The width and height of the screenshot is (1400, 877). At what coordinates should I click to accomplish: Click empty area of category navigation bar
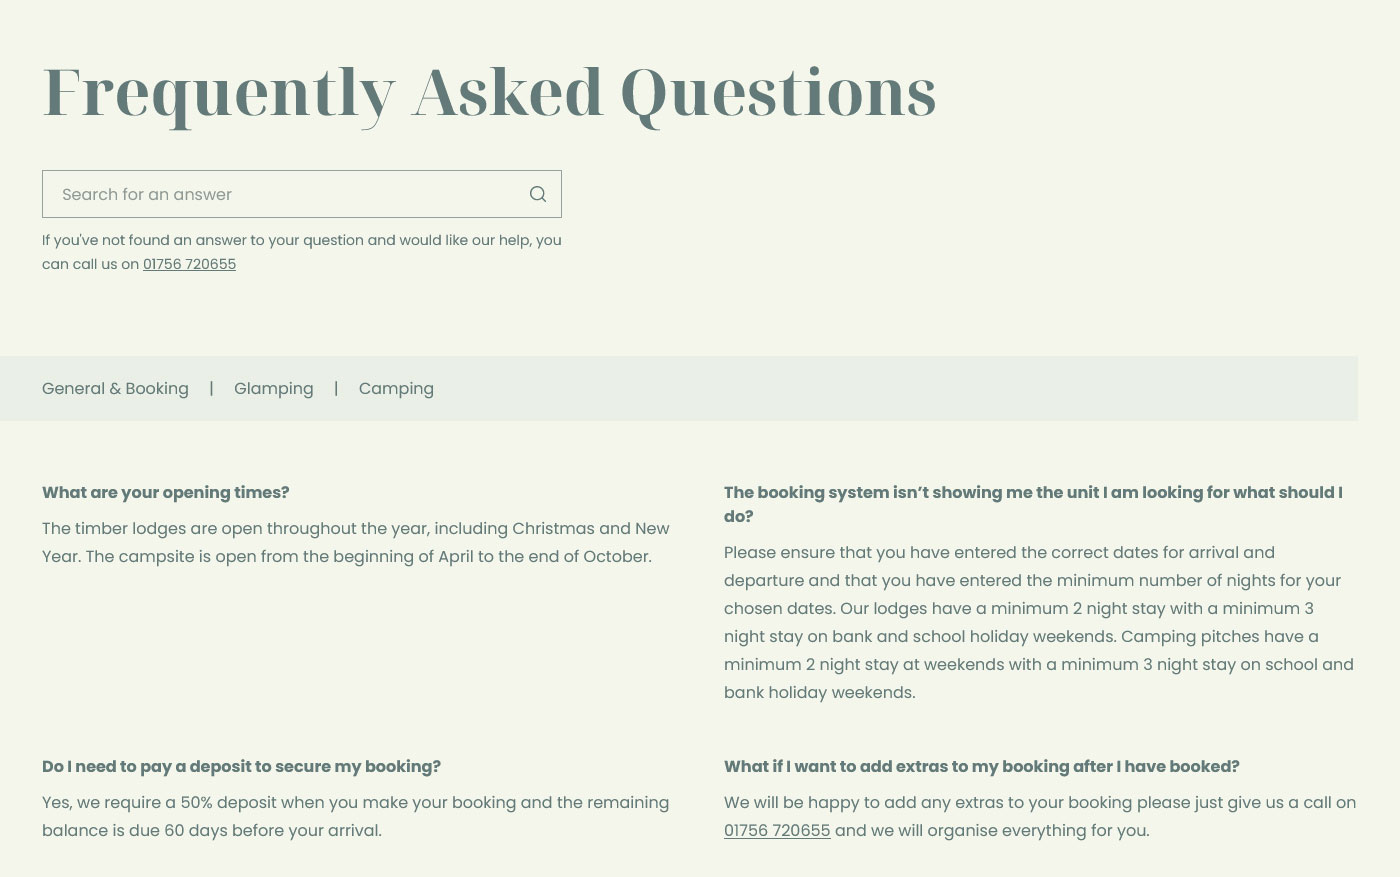[890, 388]
